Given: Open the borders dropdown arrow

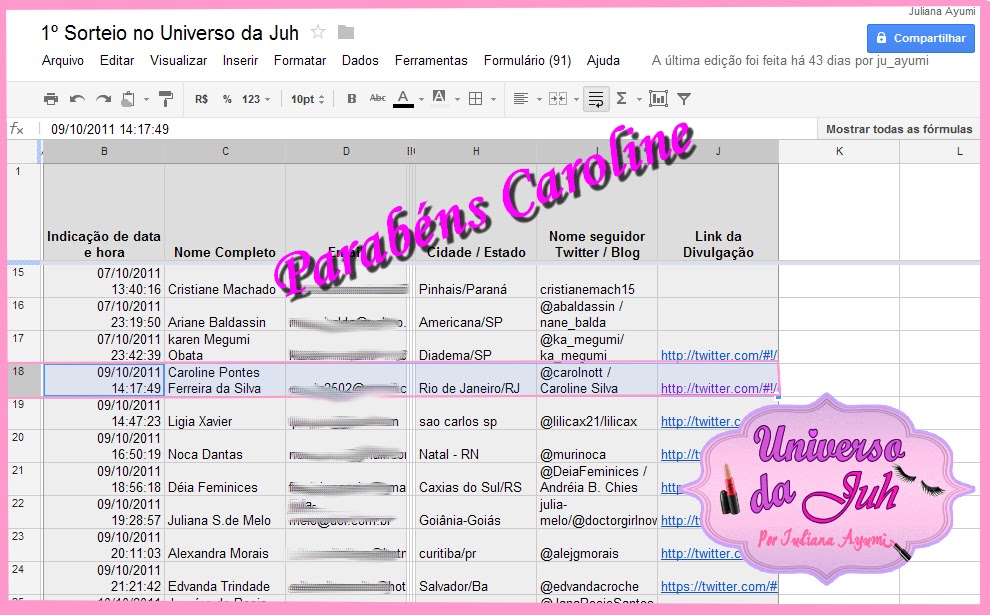Looking at the screenshot, I should pyautogui.click(x=493, y=99).
